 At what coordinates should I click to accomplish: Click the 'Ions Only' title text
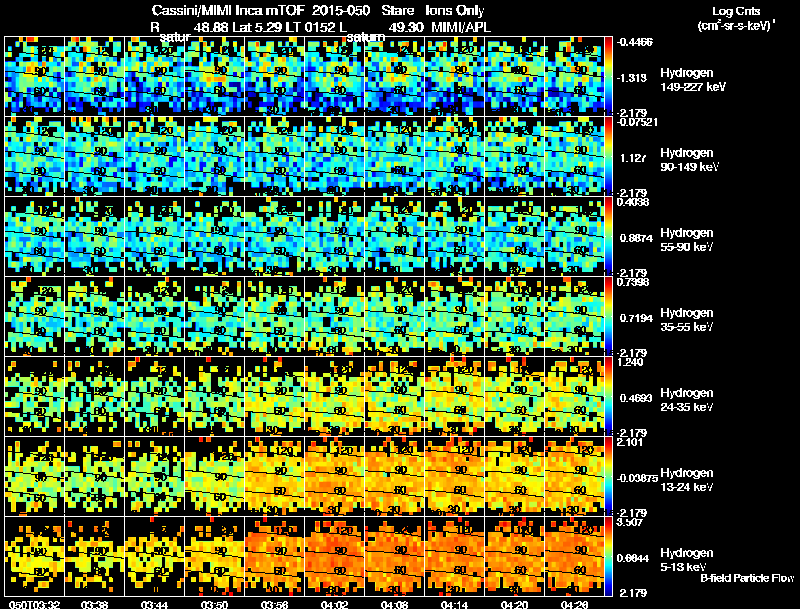click(x=455, y=11)
